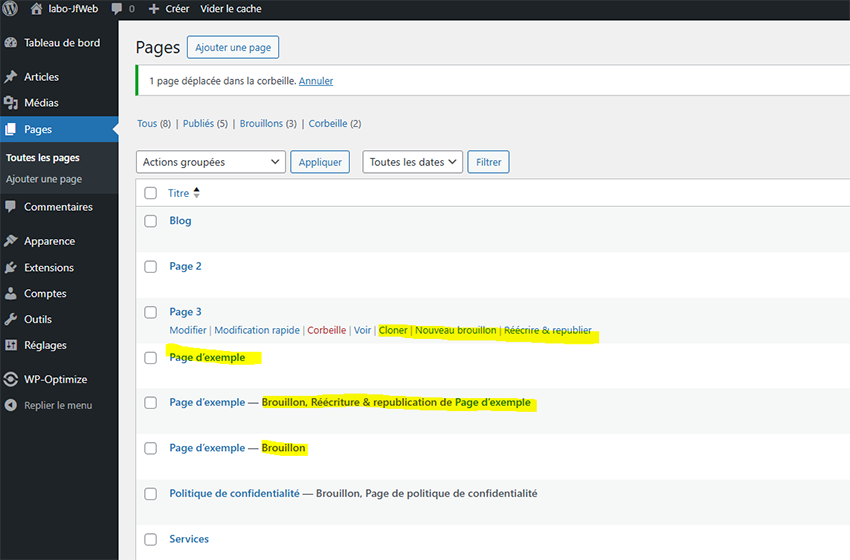This screenshot has height=560, width=850.
Task: Open the Réglages menu
Action: coord(59,345)
